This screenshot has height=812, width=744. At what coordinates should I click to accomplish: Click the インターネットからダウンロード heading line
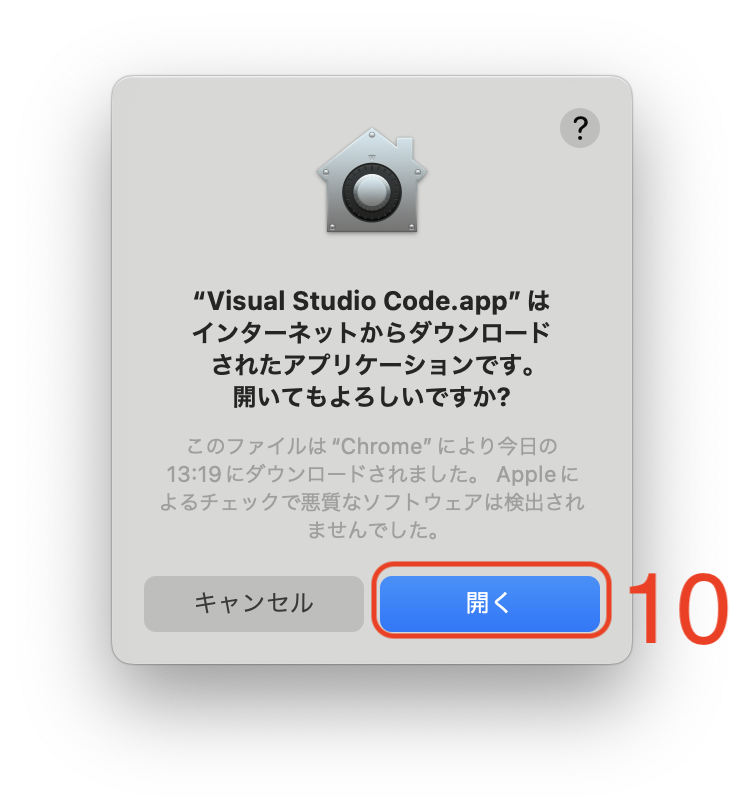(371, 332)
